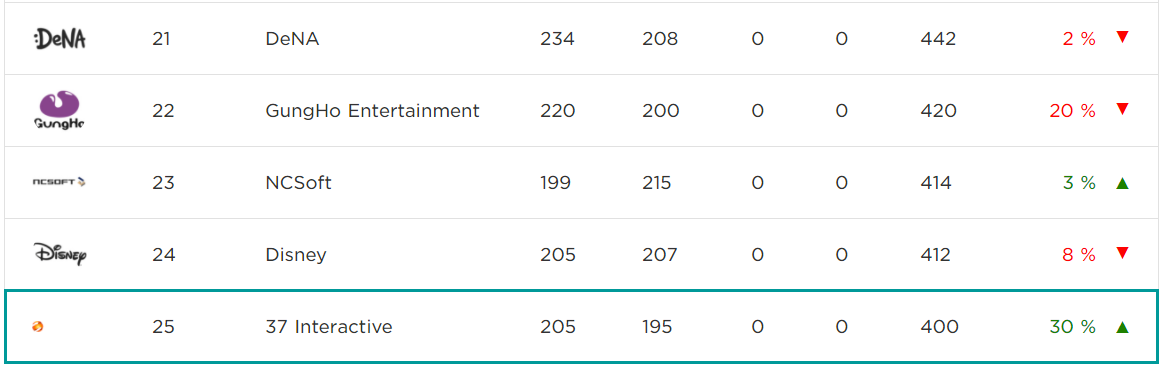The image size is (1162, 369).
Task: Click the red down arrow for GungHo
Action: point(1122,110)
